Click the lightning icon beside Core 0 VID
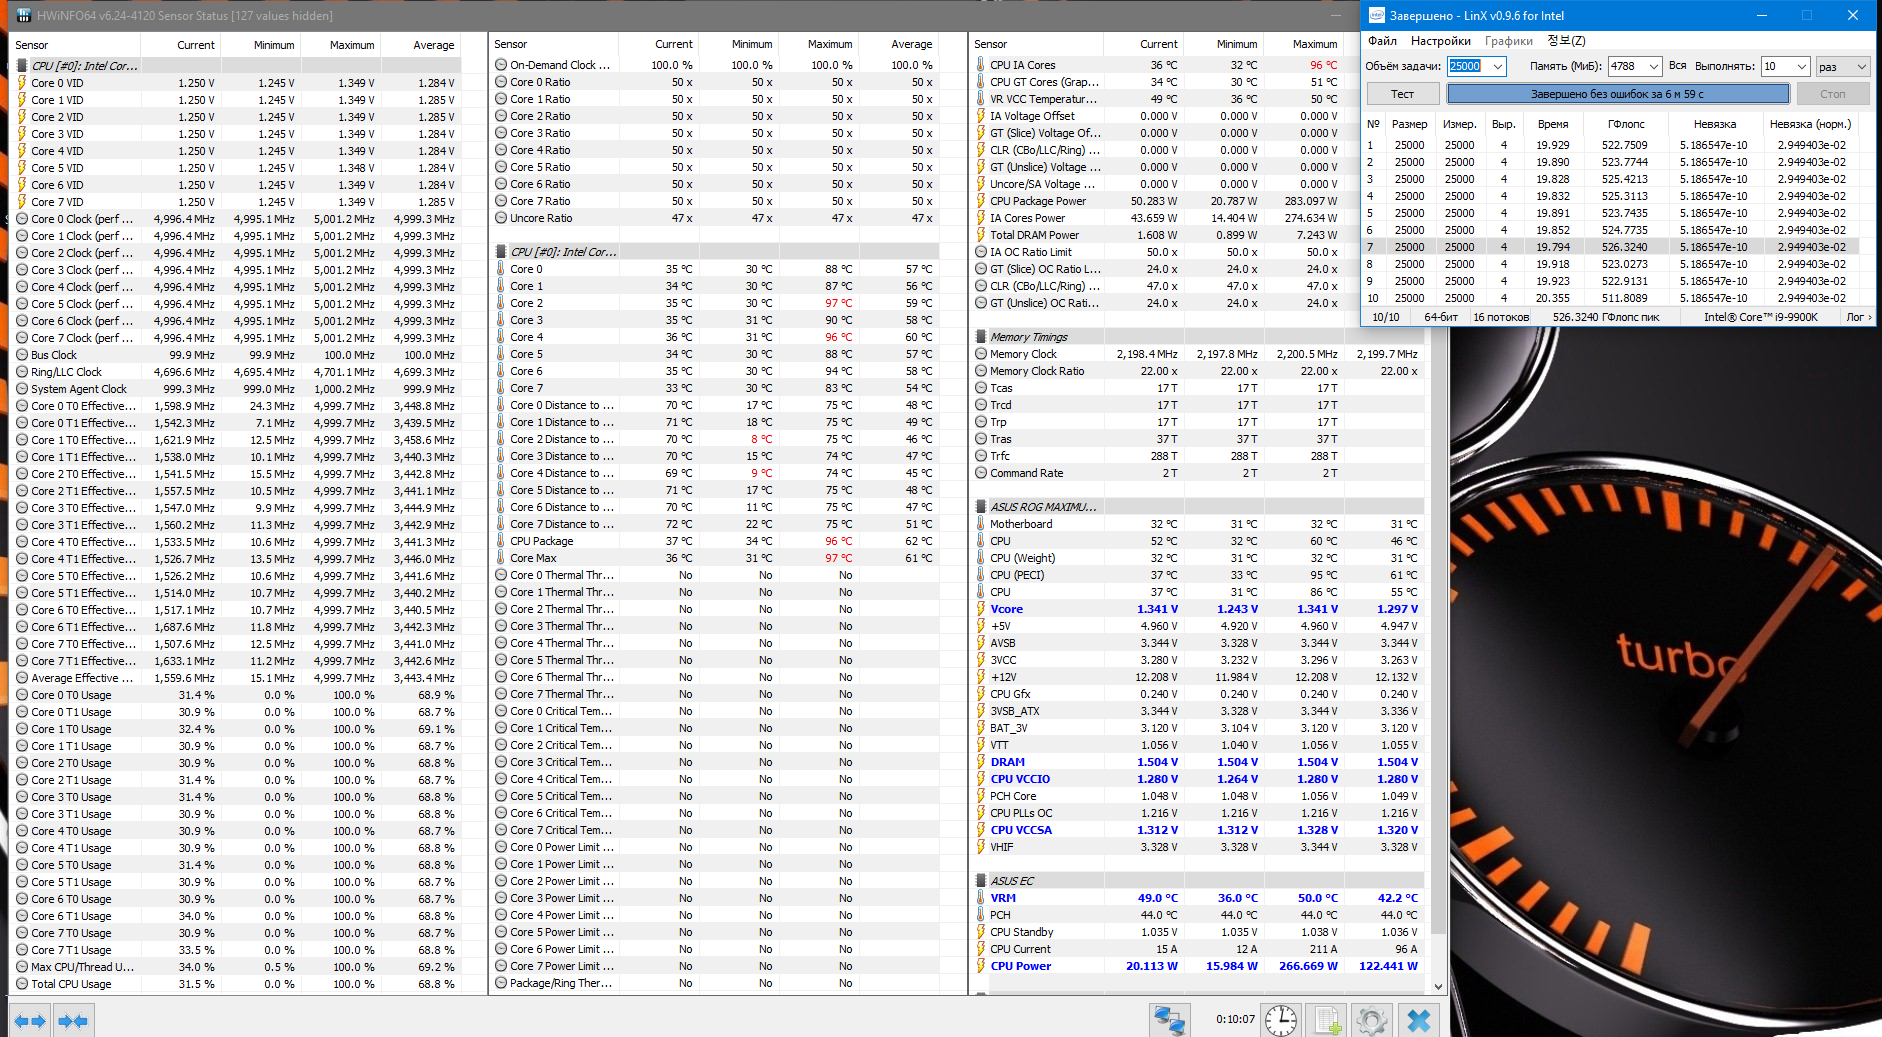 [22, 83]
